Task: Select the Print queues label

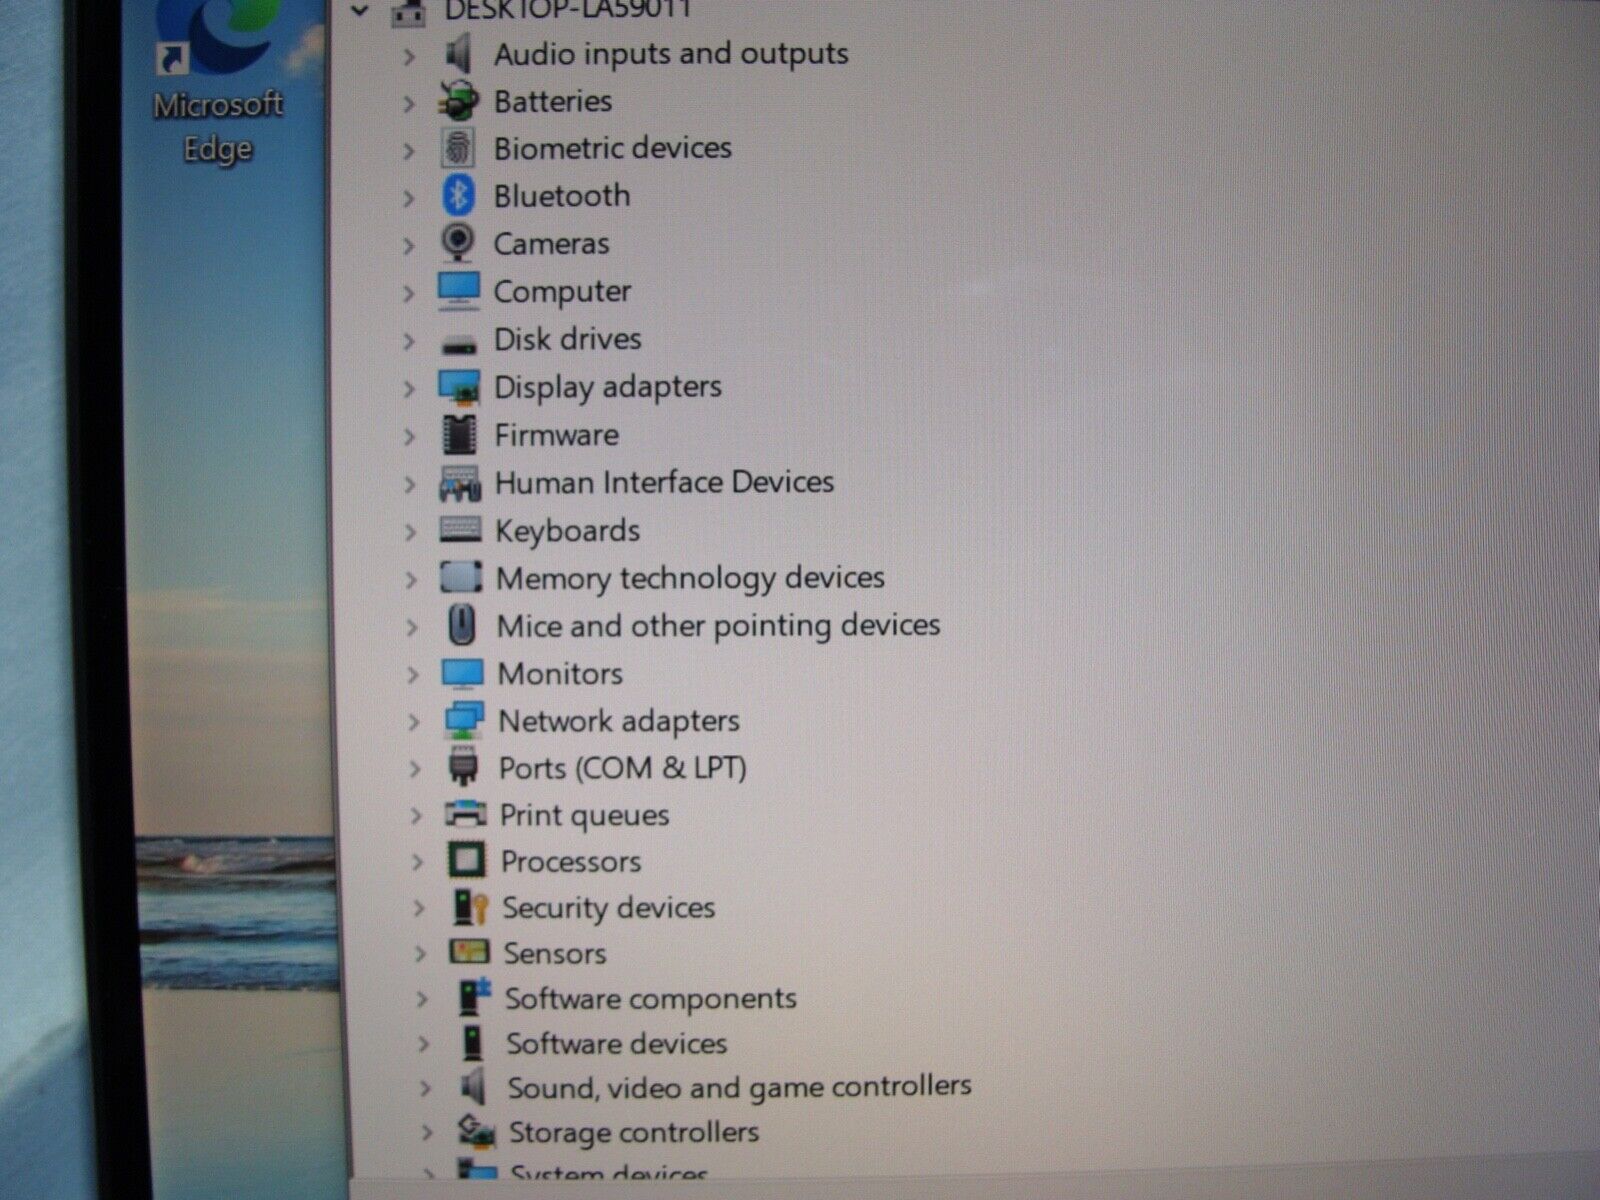Action: [x=584, y=816]
